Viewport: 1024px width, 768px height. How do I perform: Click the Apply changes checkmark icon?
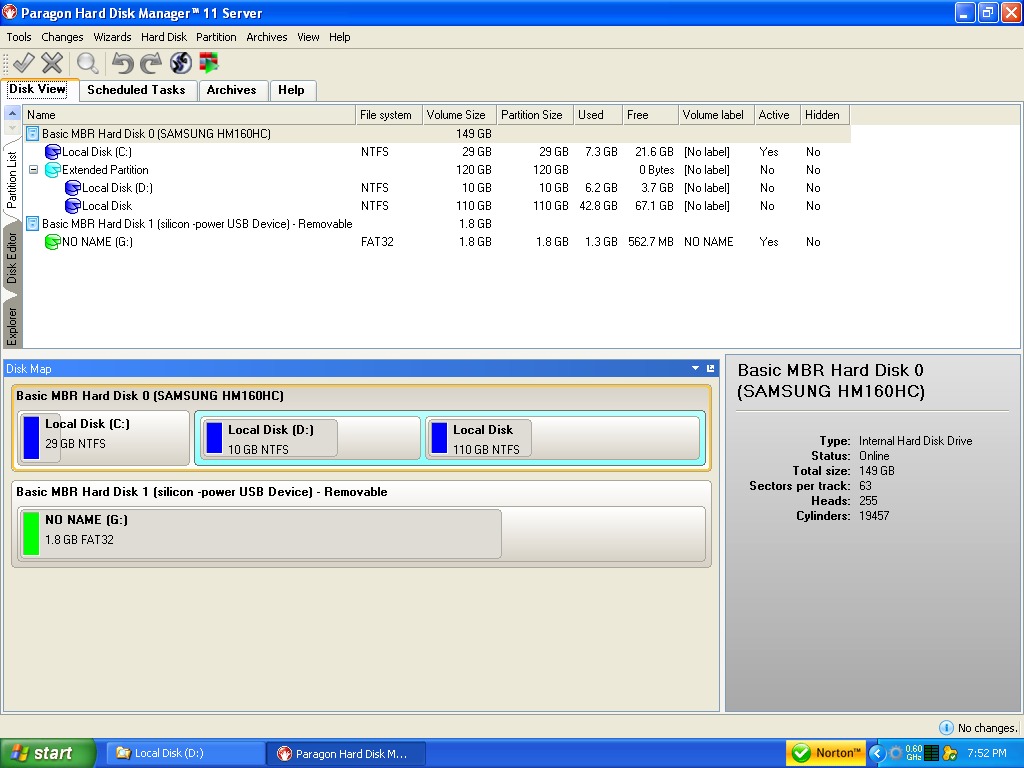(x=24, y=63)
